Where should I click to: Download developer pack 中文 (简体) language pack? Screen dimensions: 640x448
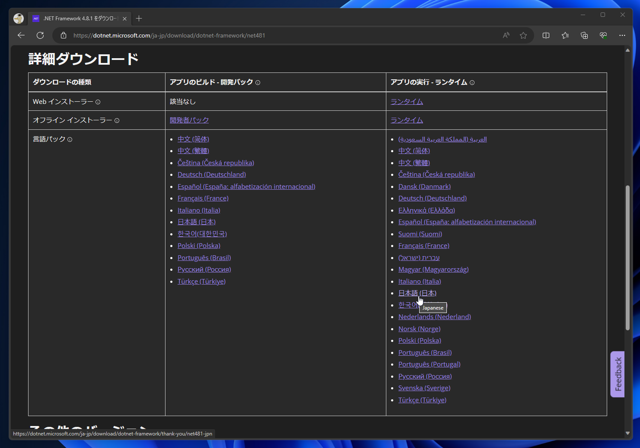(193, 139)
